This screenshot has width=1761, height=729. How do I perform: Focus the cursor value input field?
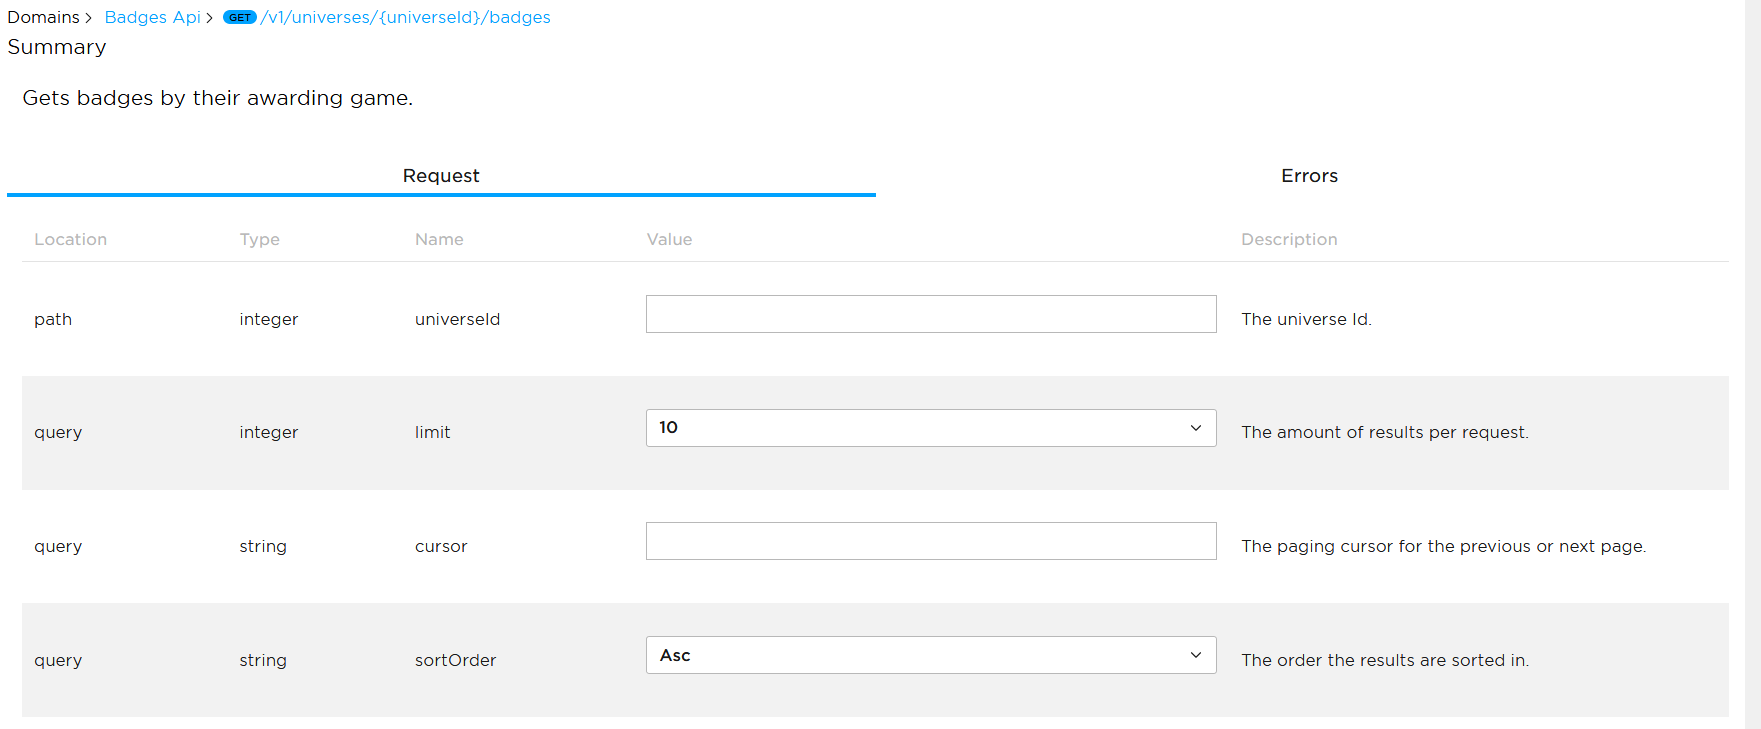pyautogui.click(x=931, y=541)
